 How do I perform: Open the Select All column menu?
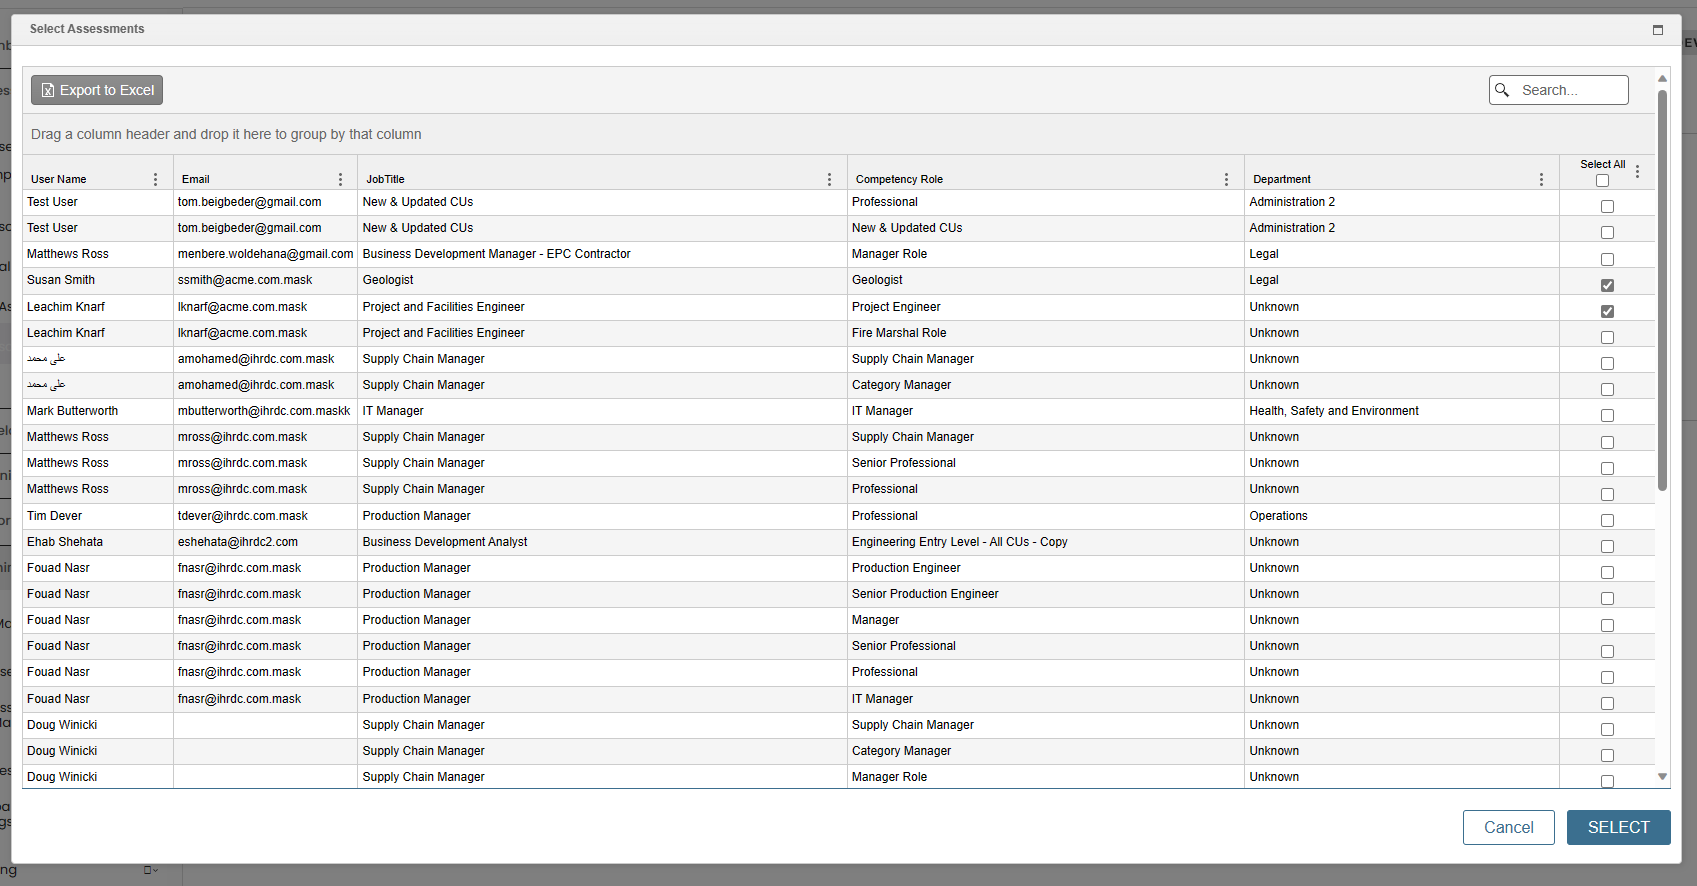click(1637, 172)
